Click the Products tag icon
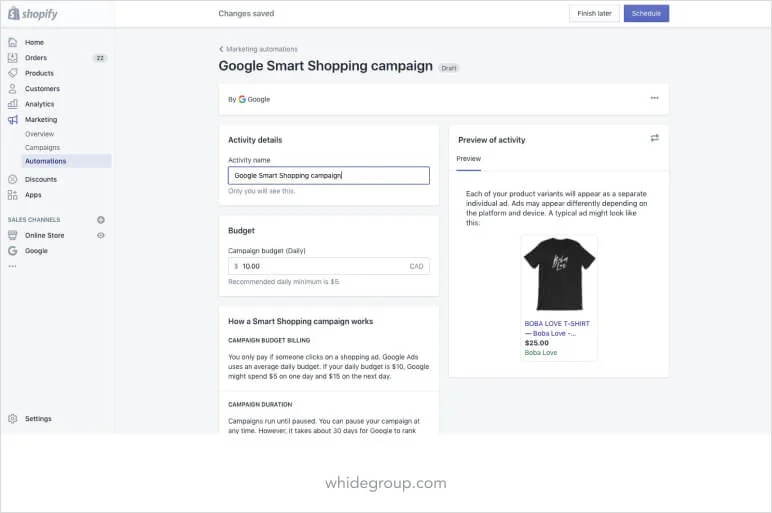772x513 pixels. point(13,73)
